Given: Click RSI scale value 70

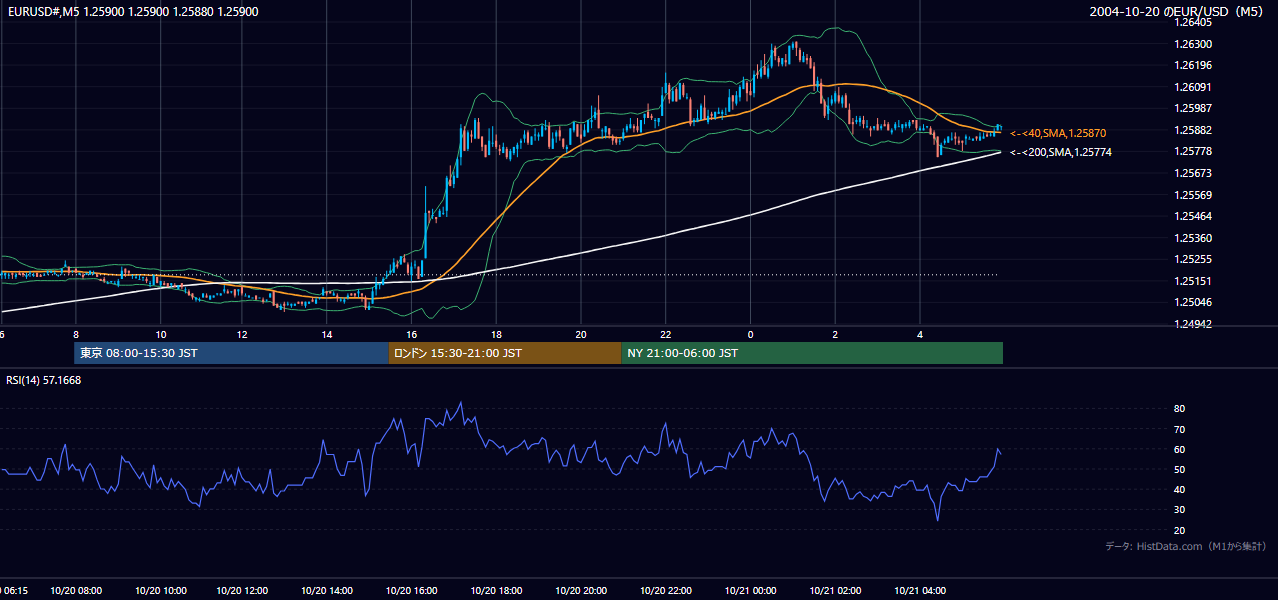Looking at the screenshot, I should point(1179,429).
